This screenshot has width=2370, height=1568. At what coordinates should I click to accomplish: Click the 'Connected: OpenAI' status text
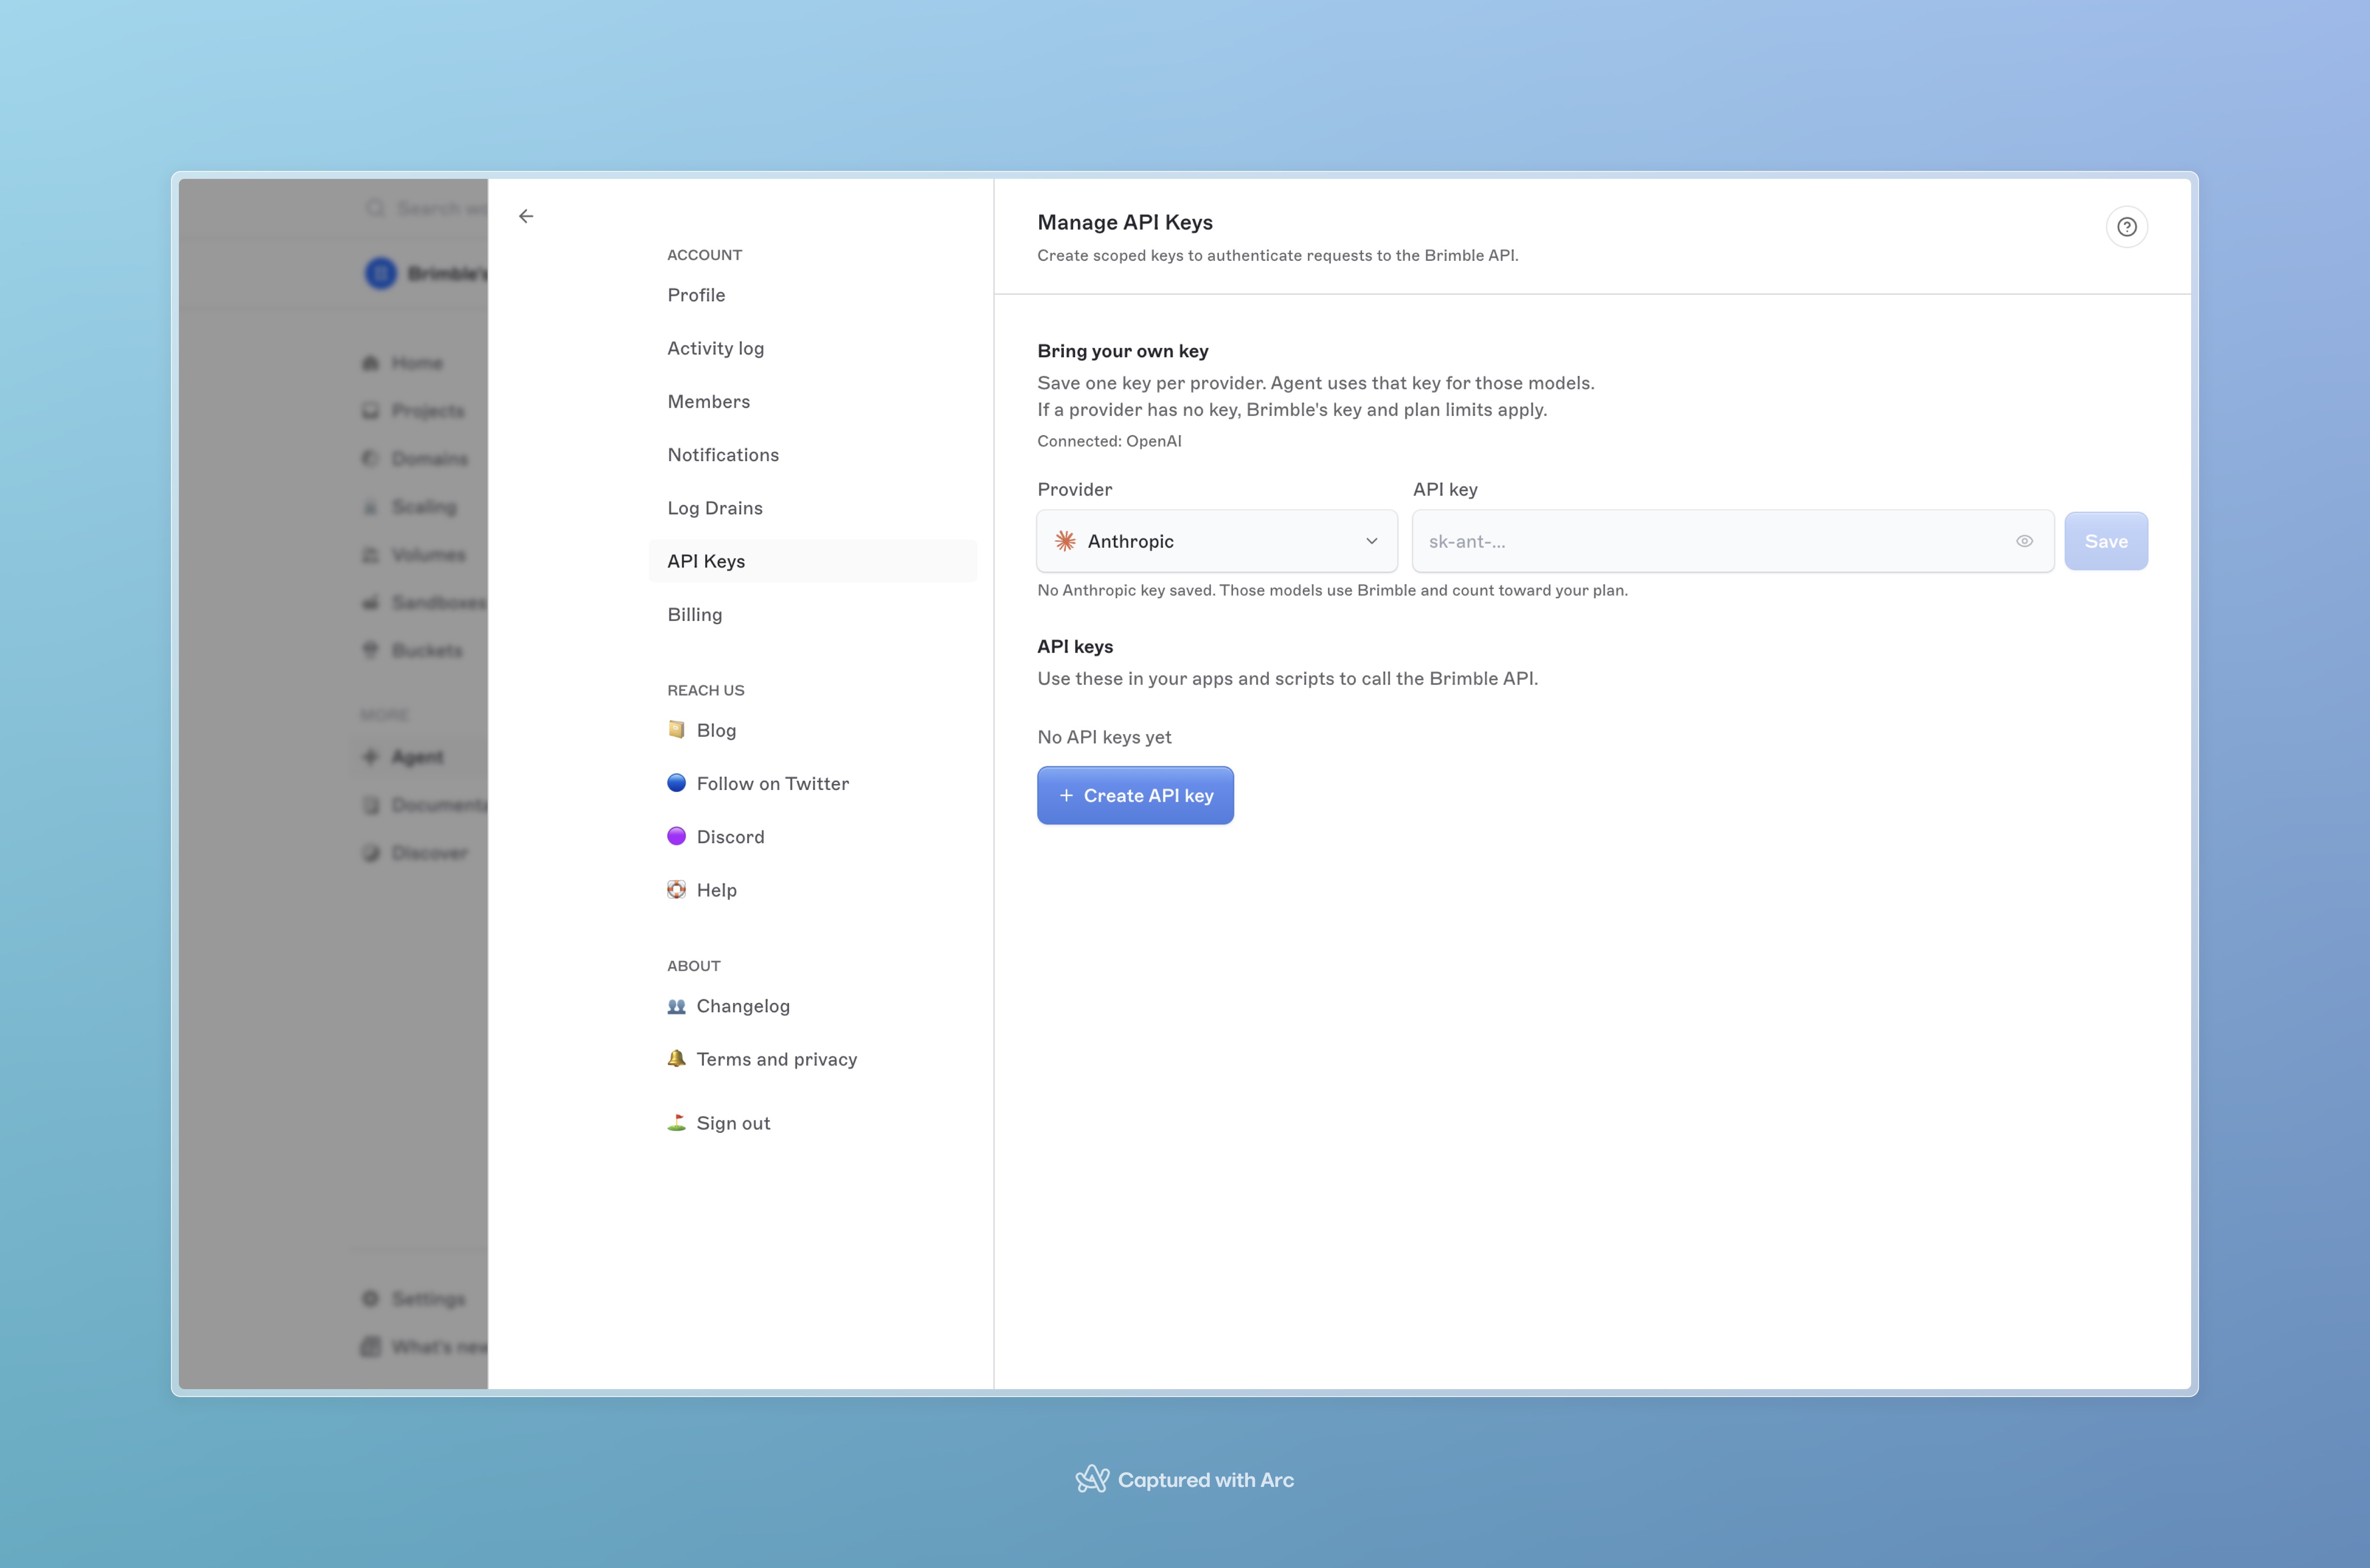pyautogui.click(x=1109, y=441)
